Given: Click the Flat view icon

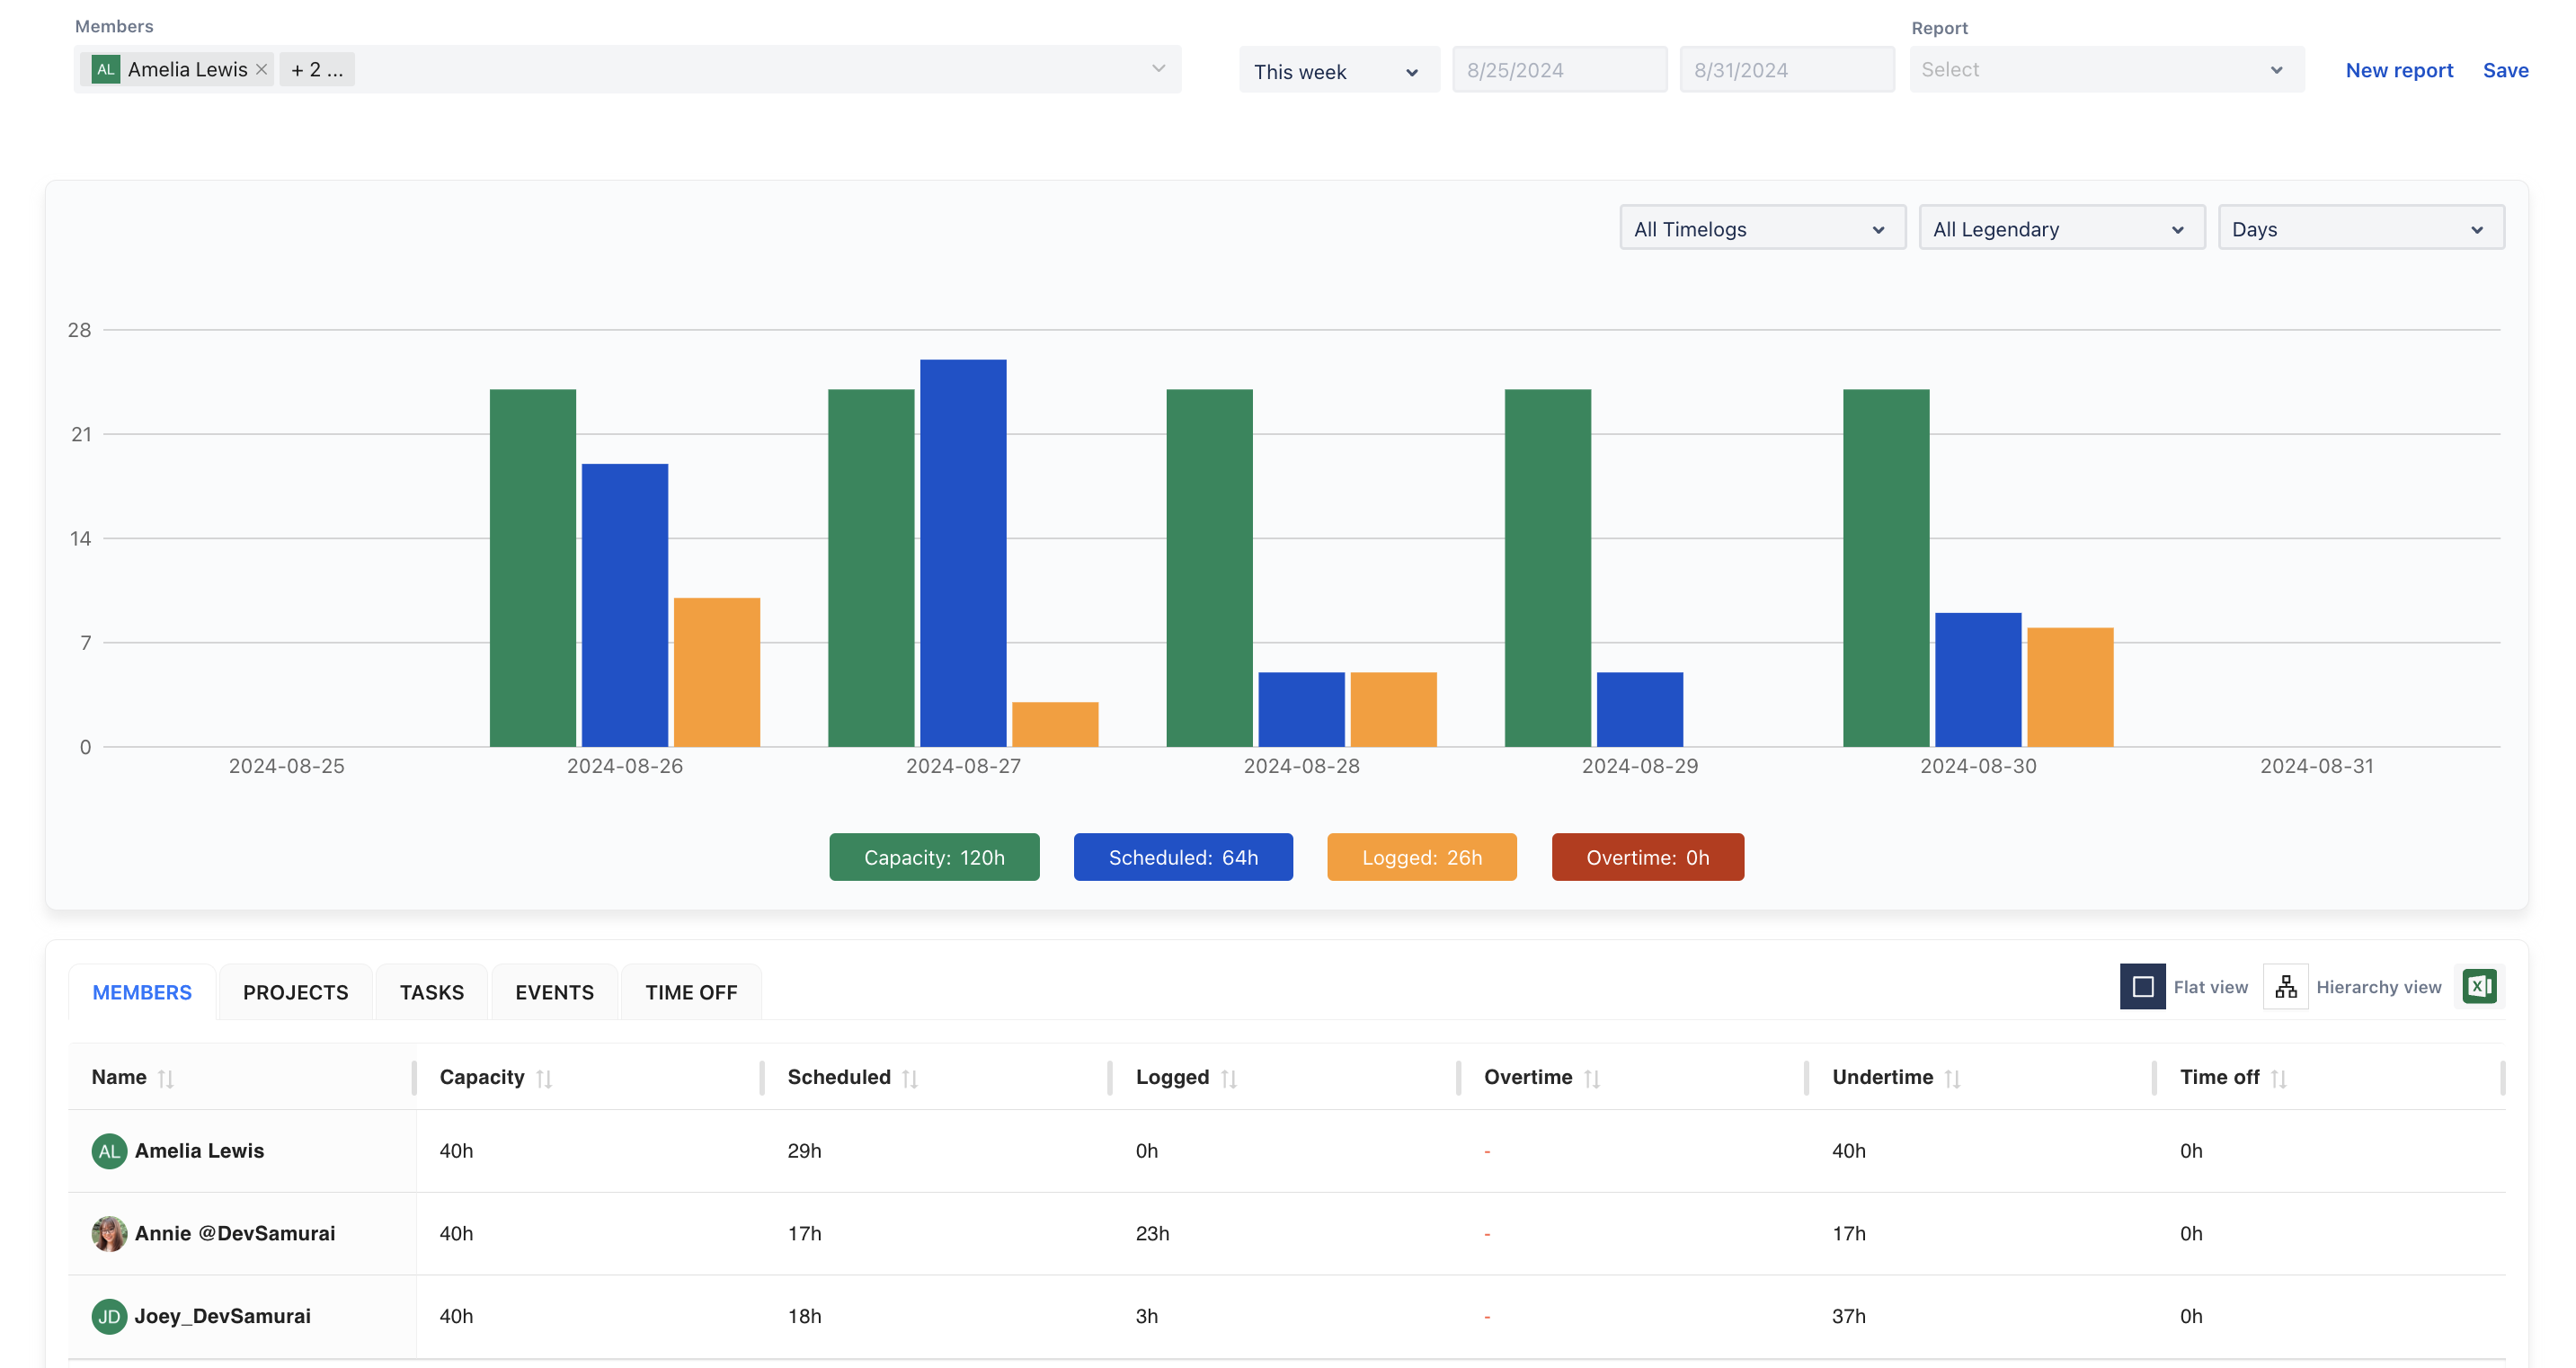Looking at the screenshot, I should click(x=2142, y=987).
